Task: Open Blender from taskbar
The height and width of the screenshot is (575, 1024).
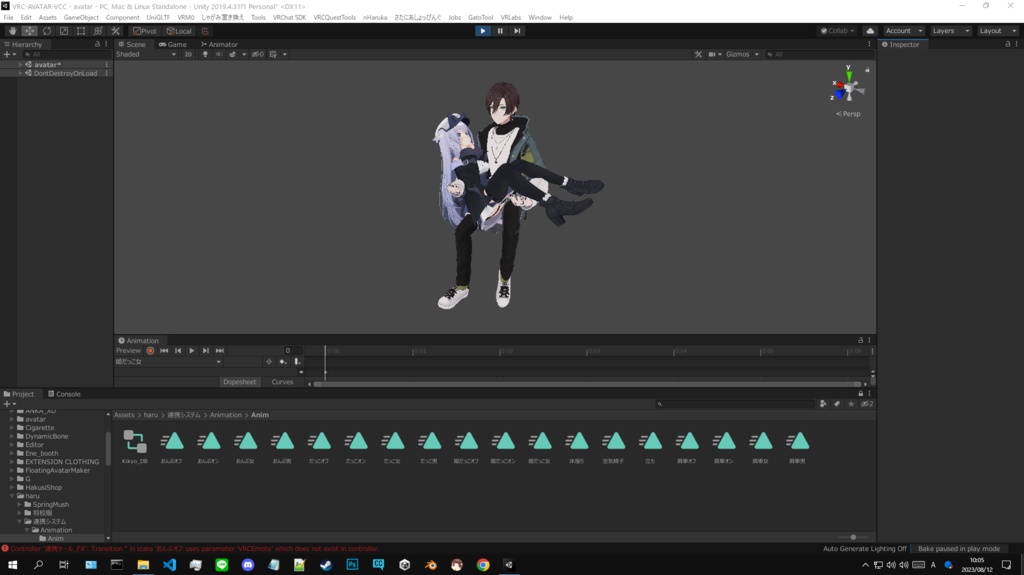Action: coord(430,565)
